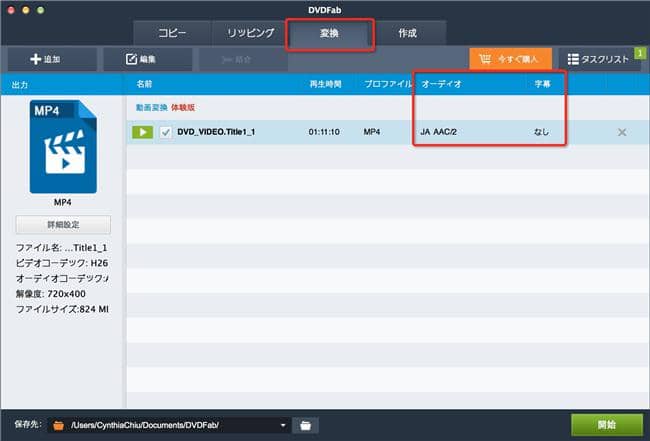Open the タスクリスト task list
Image resolution: width=650 pixels, height=441 pixels.
click(598, 59)
